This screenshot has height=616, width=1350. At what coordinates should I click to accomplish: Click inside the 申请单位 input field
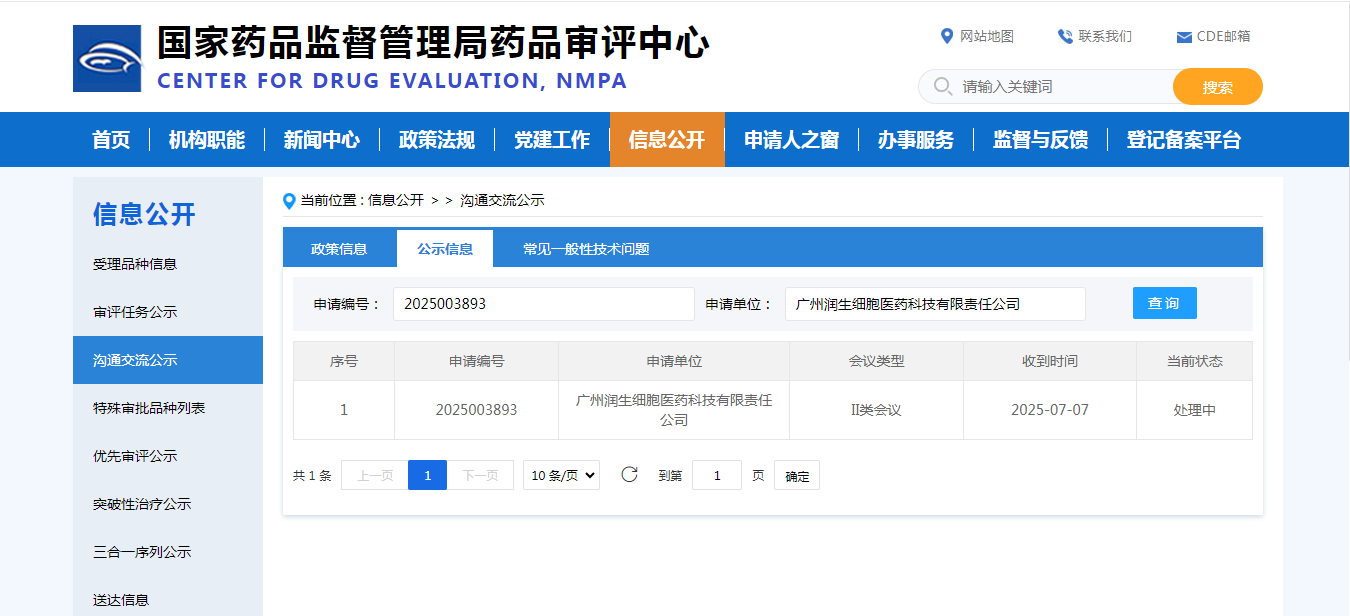935,303
